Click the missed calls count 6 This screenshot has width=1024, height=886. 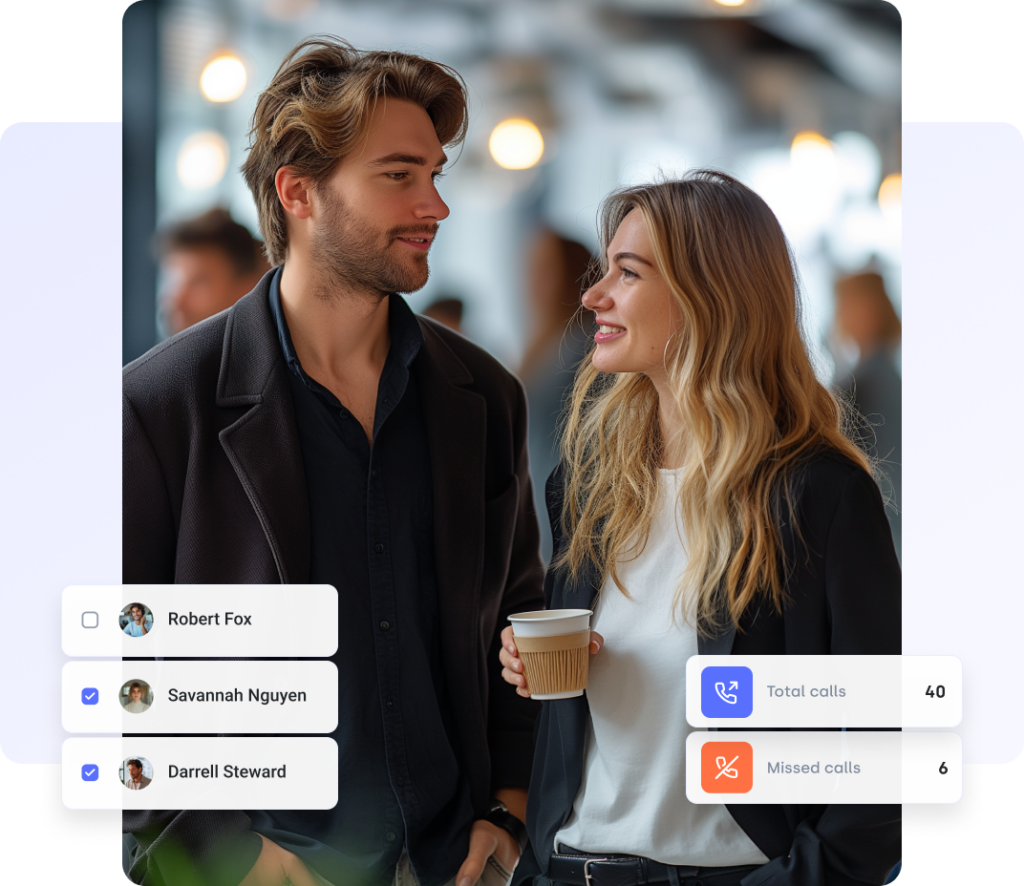click(x=943, y=768)
